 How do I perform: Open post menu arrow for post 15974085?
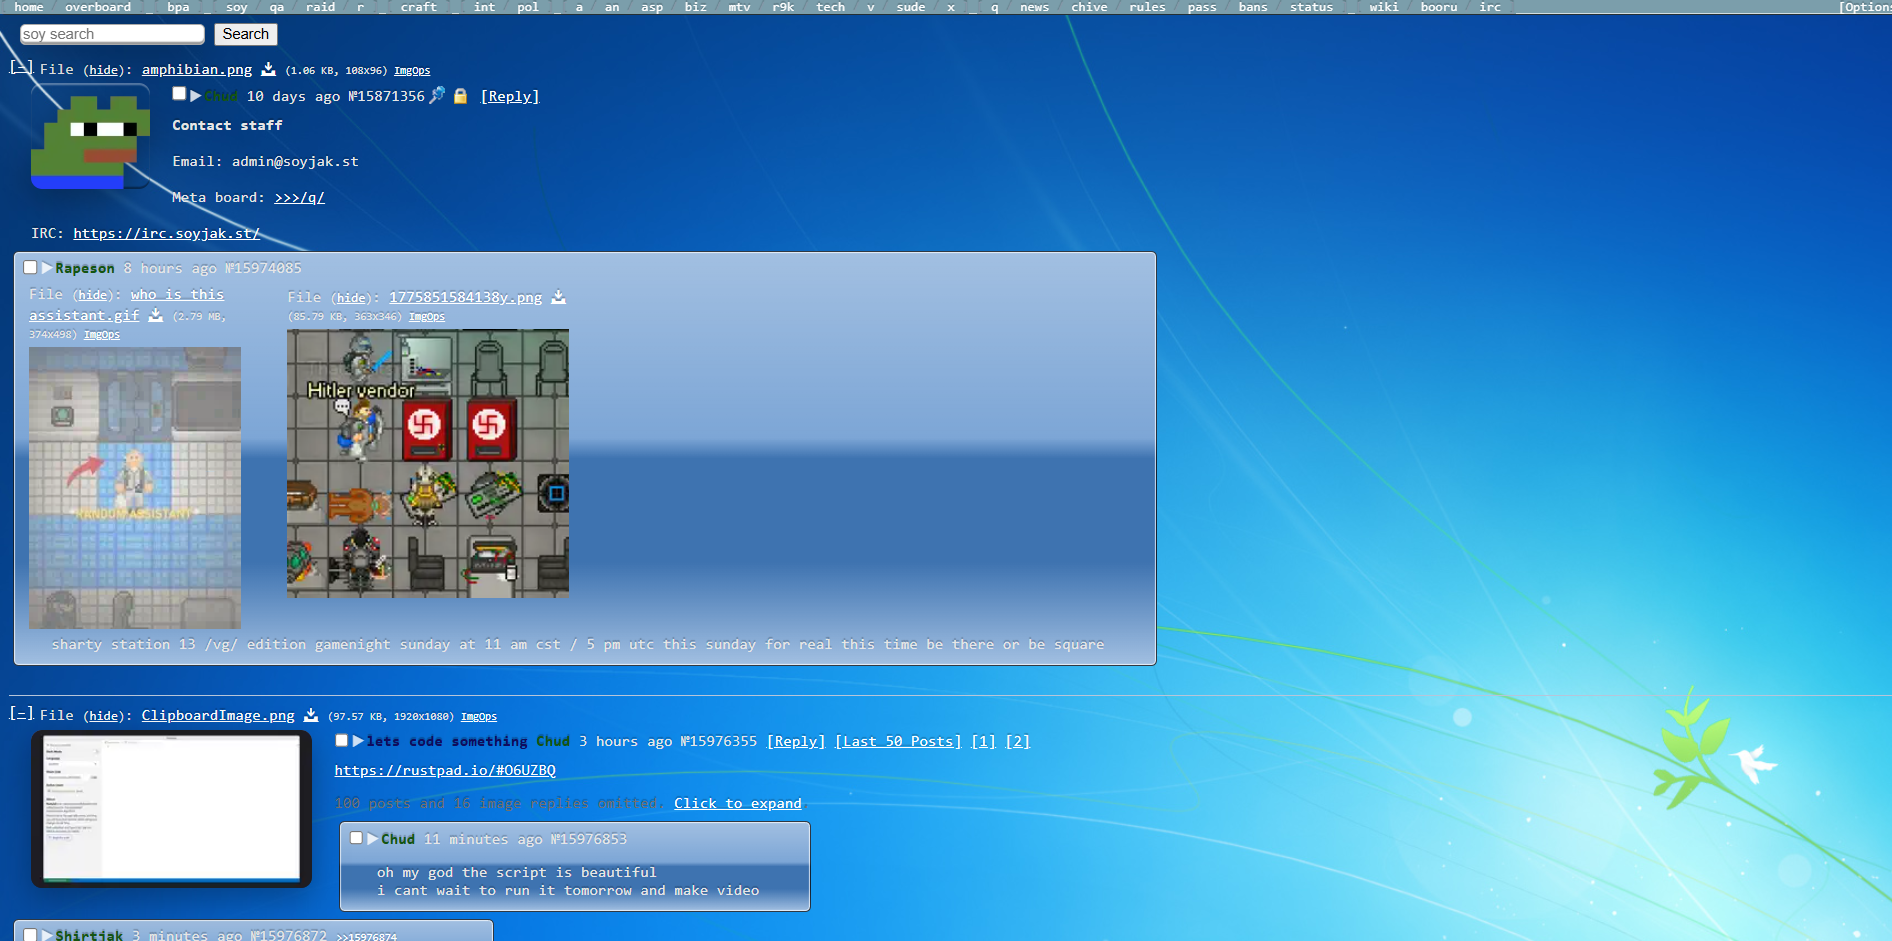(x=47, y=268)
